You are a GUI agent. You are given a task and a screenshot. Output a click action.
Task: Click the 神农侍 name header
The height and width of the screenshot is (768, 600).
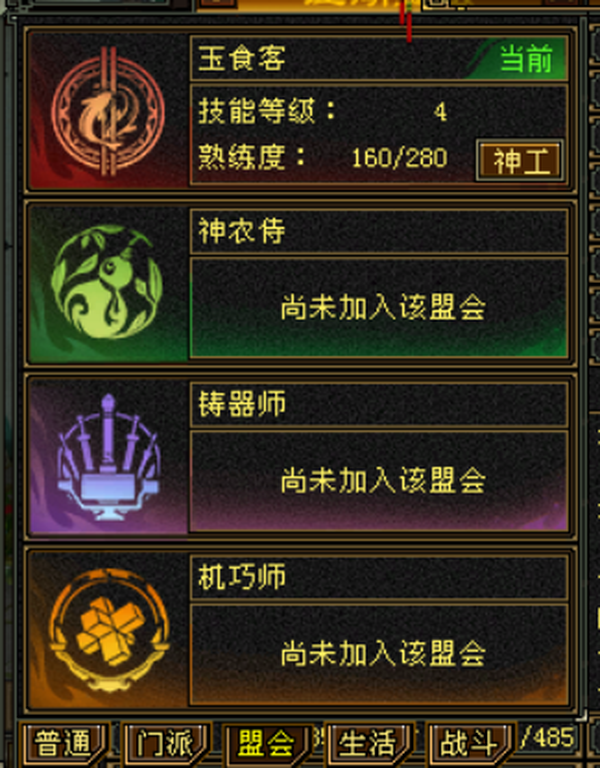pyautogui.click(x=379, y=231)
